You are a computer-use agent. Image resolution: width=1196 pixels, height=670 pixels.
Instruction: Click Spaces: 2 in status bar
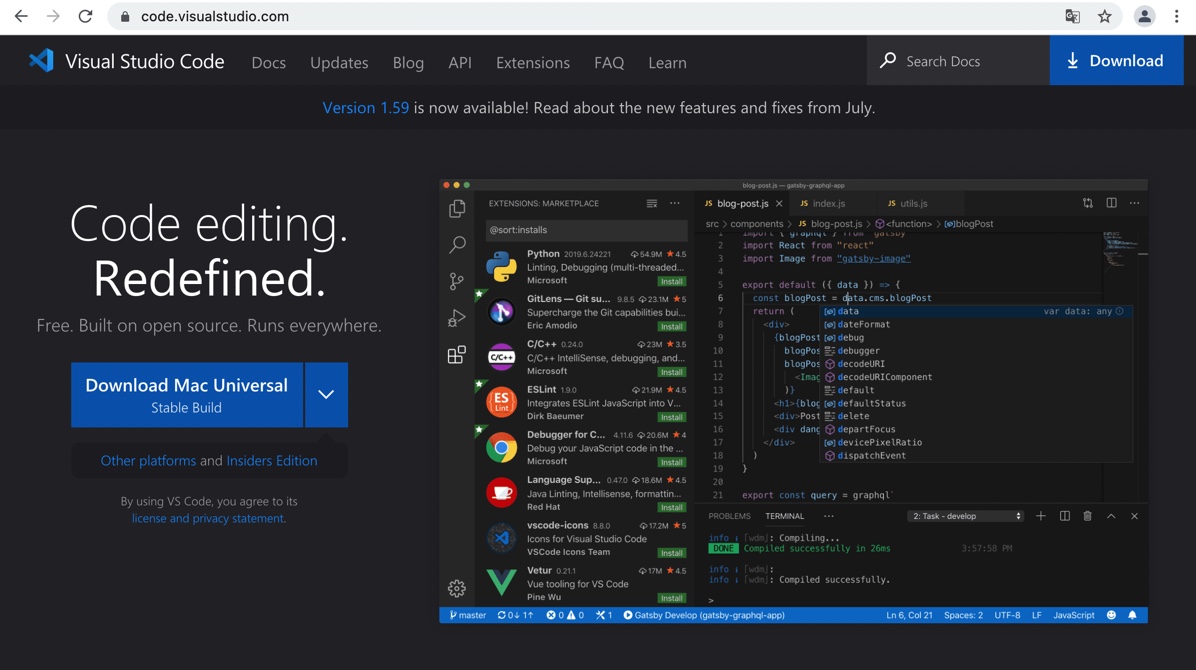(x=963, y=615)
